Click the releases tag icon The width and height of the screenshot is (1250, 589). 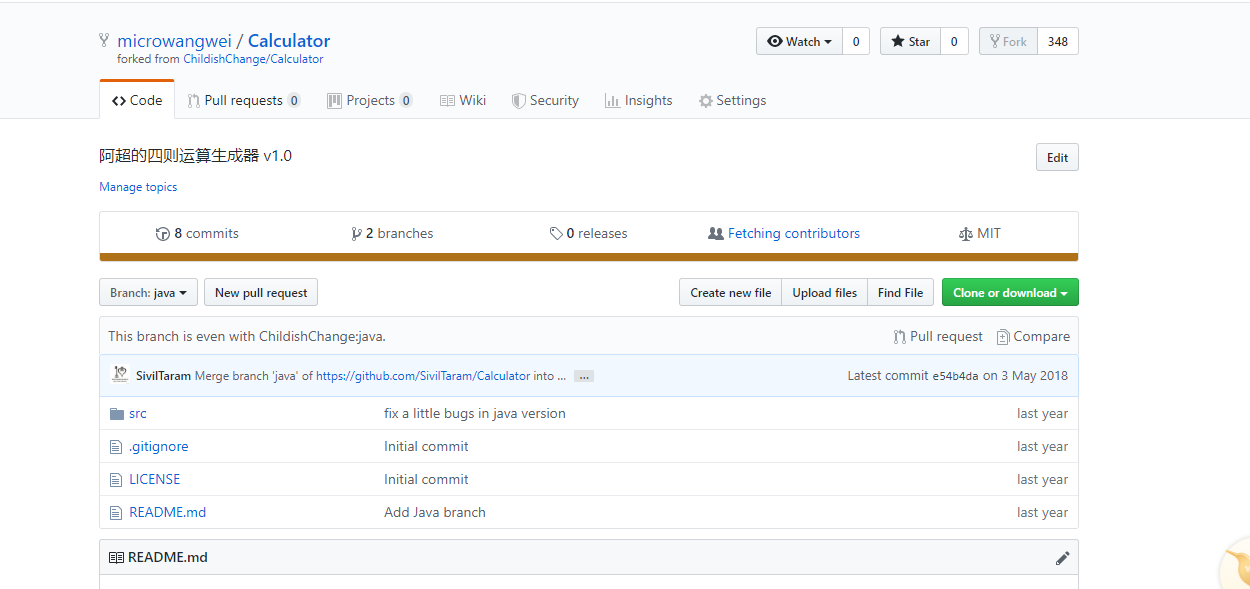[x=556, y=234]
